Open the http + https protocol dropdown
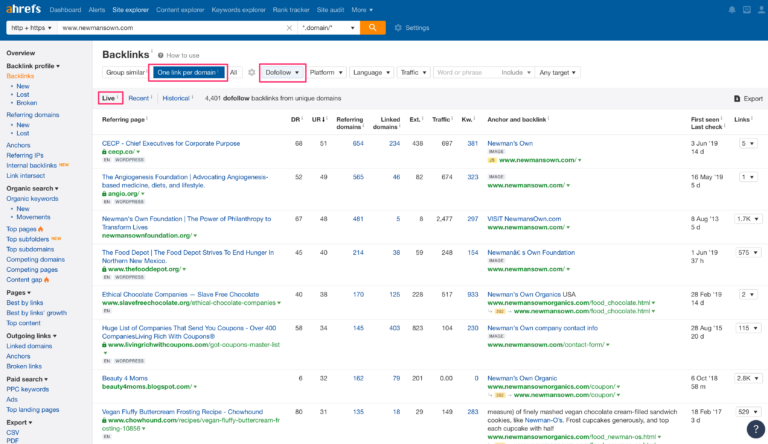 point(31,28)
